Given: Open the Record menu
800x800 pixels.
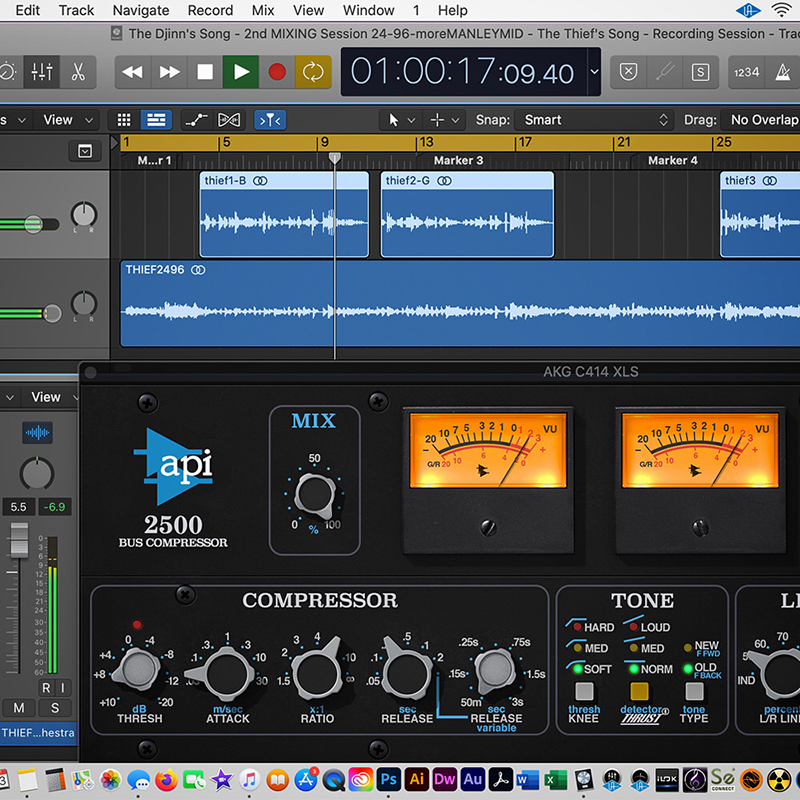Looking at the screenshot, I should coord(210,10).
